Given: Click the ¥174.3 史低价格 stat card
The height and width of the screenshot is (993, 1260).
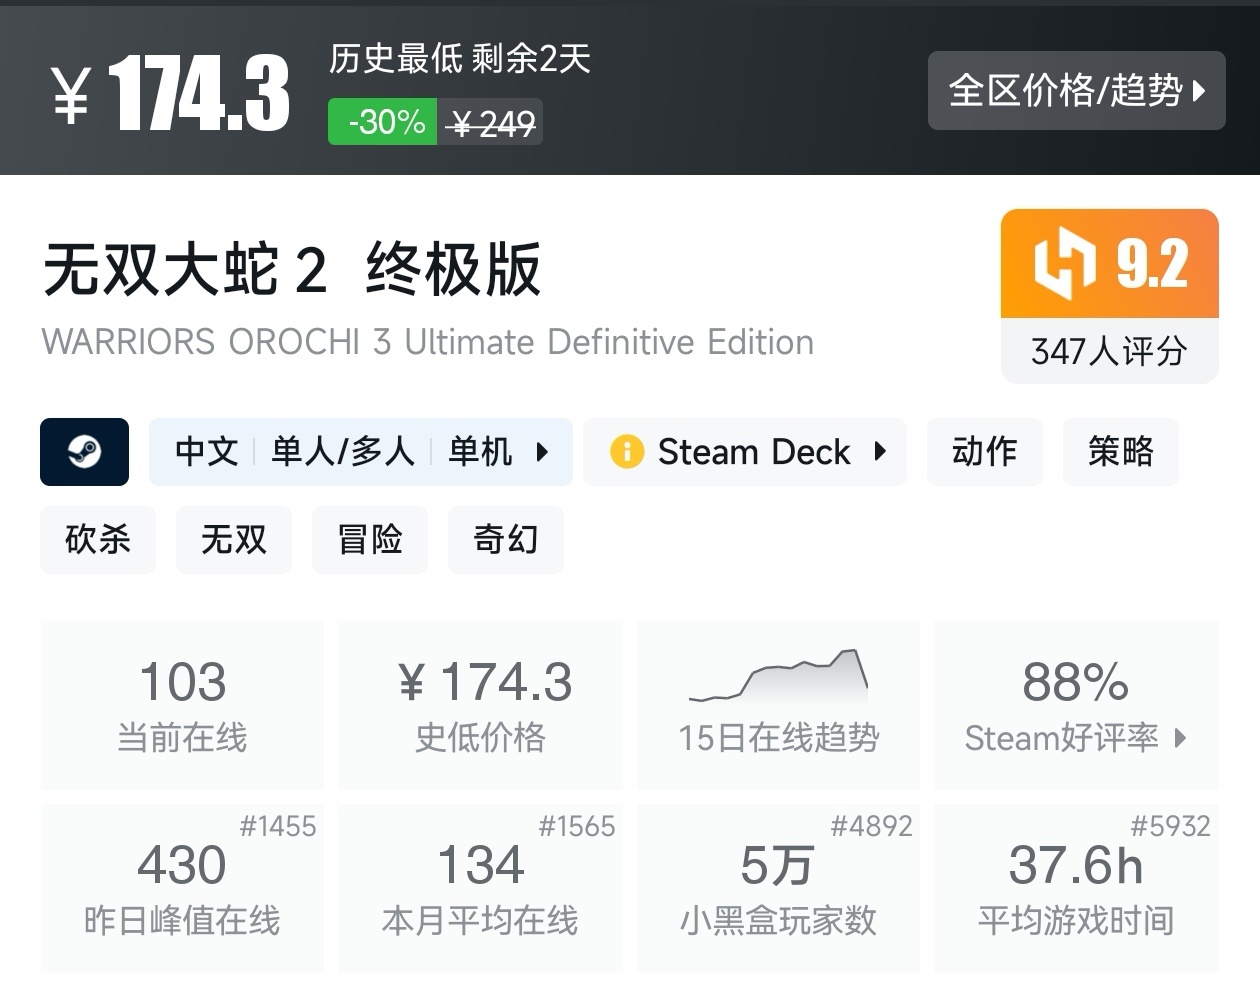Looking at the screenshot, I should (480, 705).
